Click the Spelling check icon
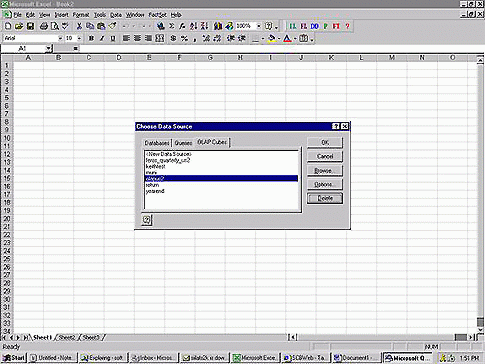The width and height of the screenshot is (485, 364). [x=65, y=26]
